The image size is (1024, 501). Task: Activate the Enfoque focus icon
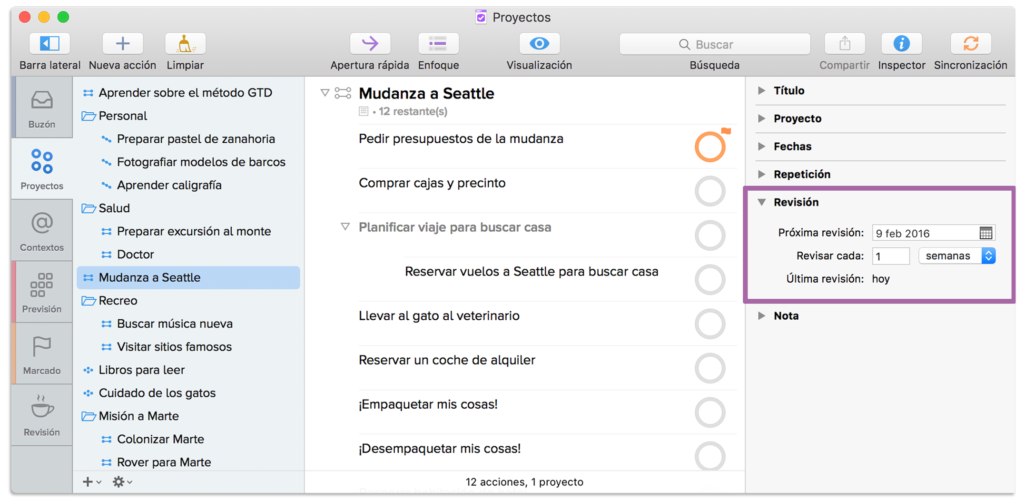point(438,44)
